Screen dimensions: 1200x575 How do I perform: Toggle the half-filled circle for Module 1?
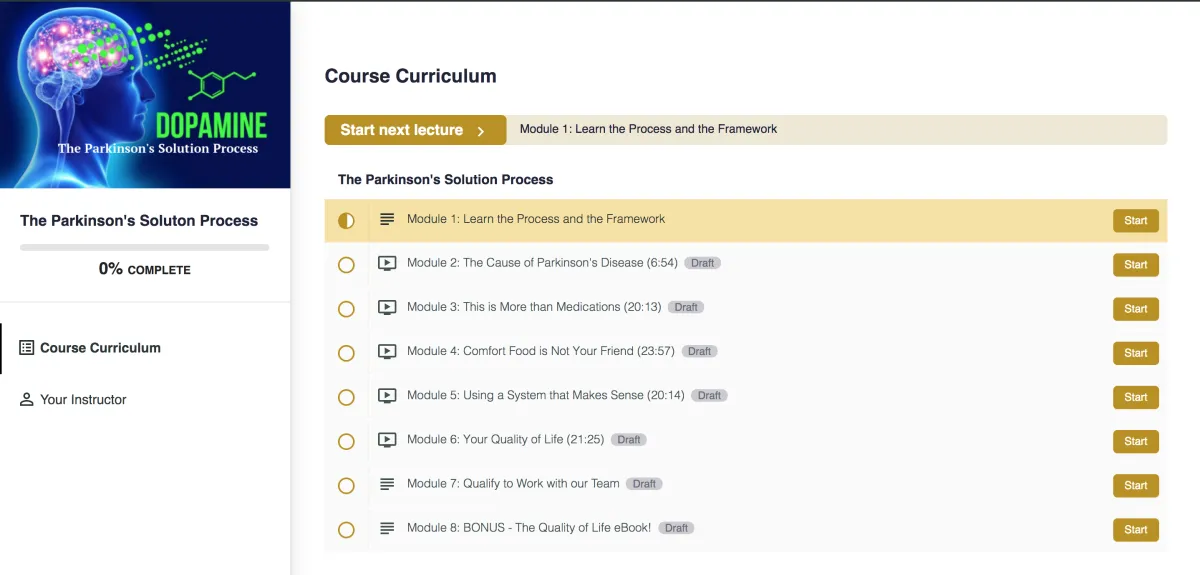point(346,221)
